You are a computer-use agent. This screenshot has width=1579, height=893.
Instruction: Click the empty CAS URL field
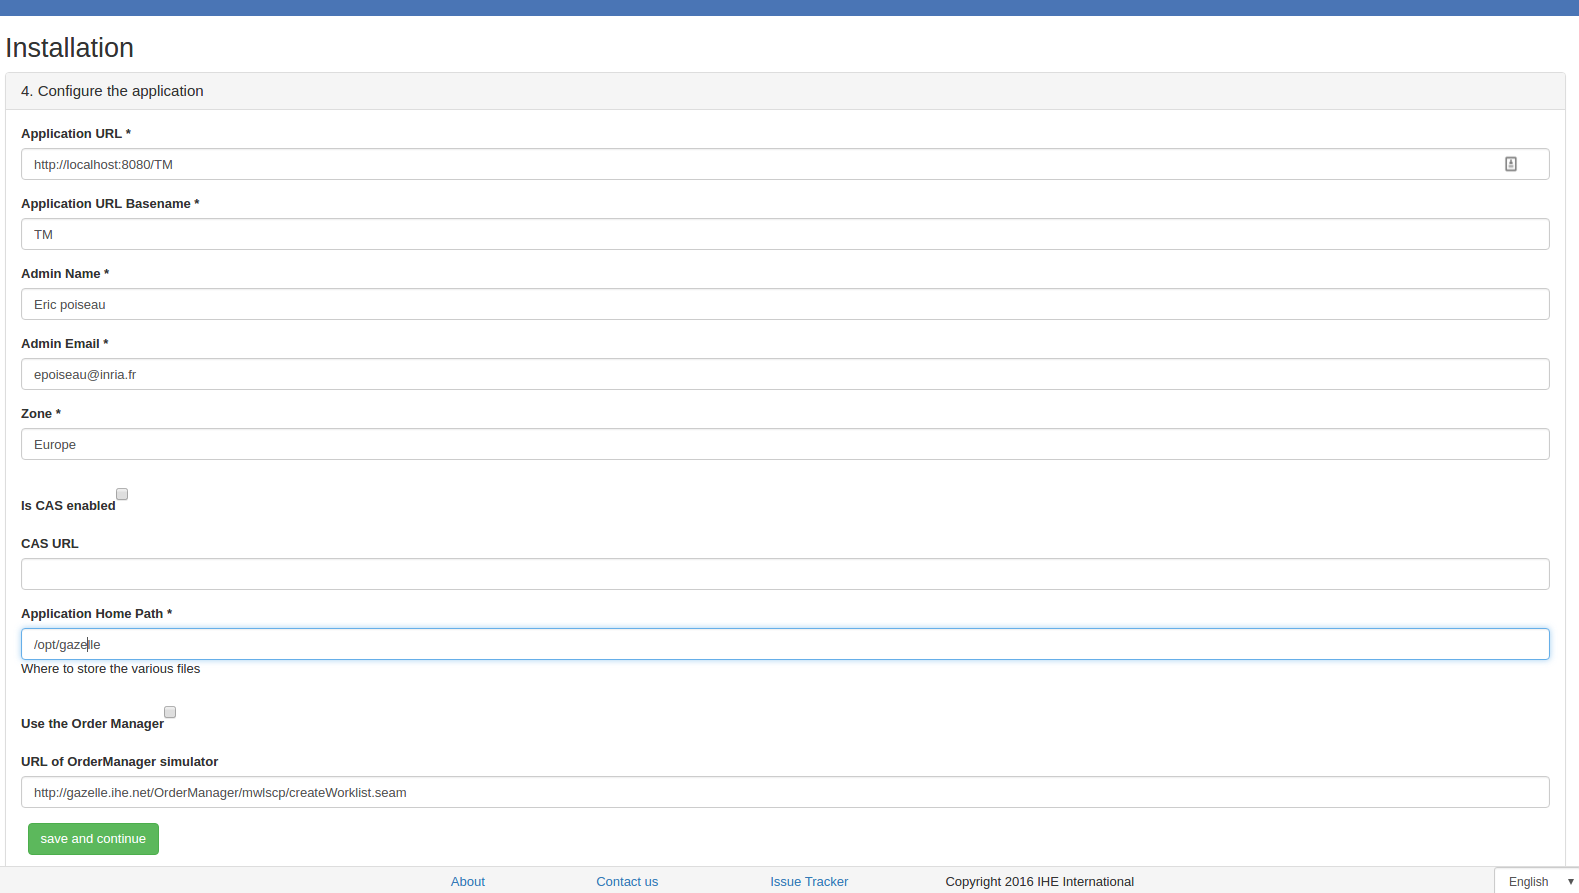click(785, 574)
